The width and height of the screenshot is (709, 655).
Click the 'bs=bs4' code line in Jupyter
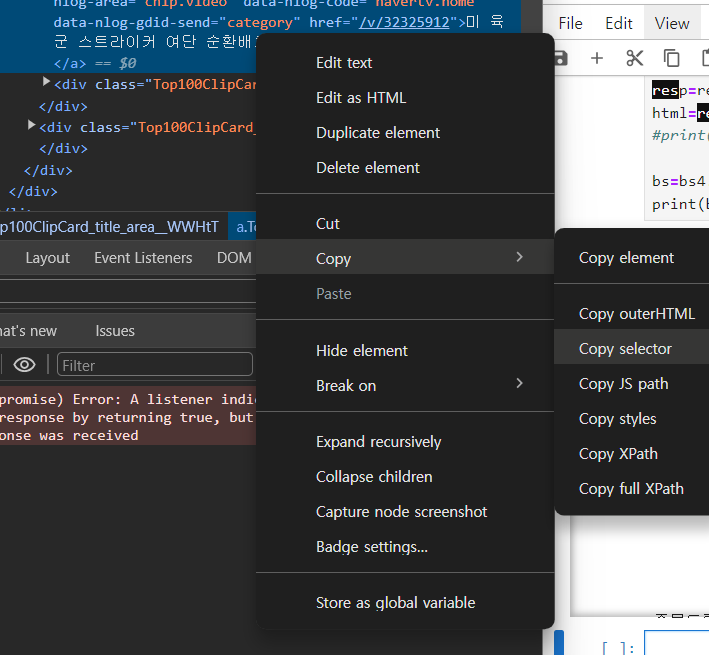tap(678, 181)
